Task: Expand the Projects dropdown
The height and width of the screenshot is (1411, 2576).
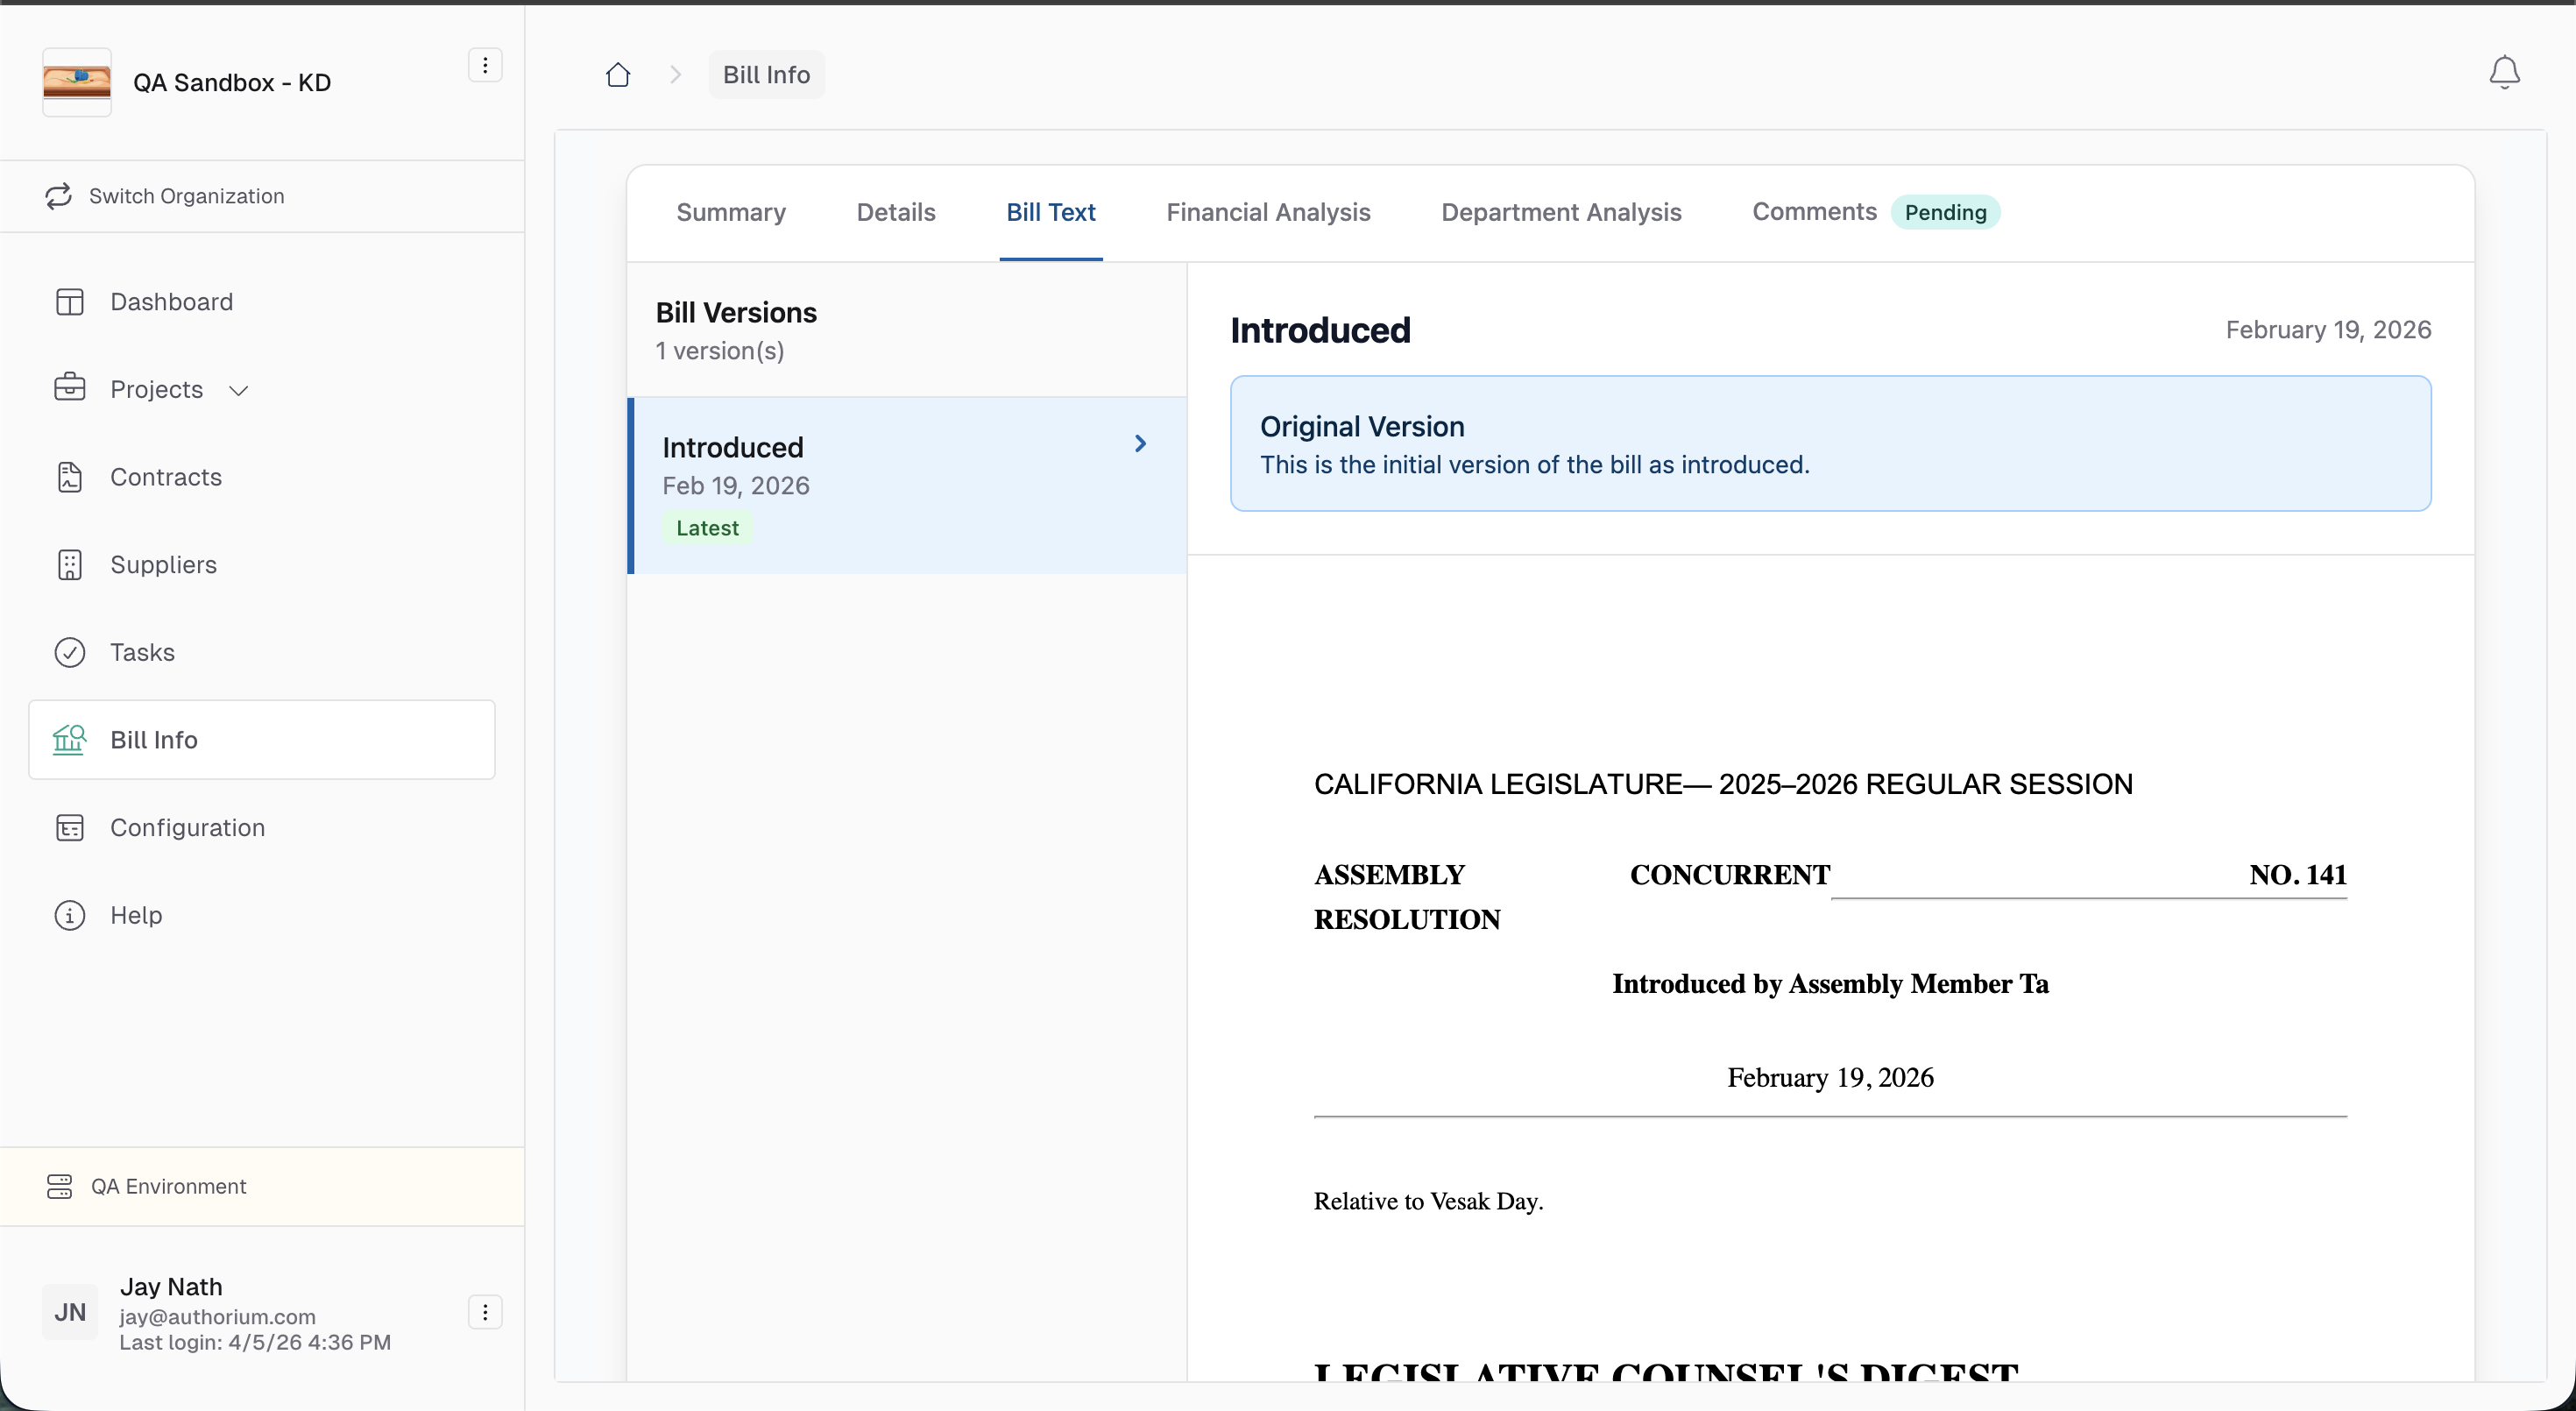Action: [x=238, y=389]
